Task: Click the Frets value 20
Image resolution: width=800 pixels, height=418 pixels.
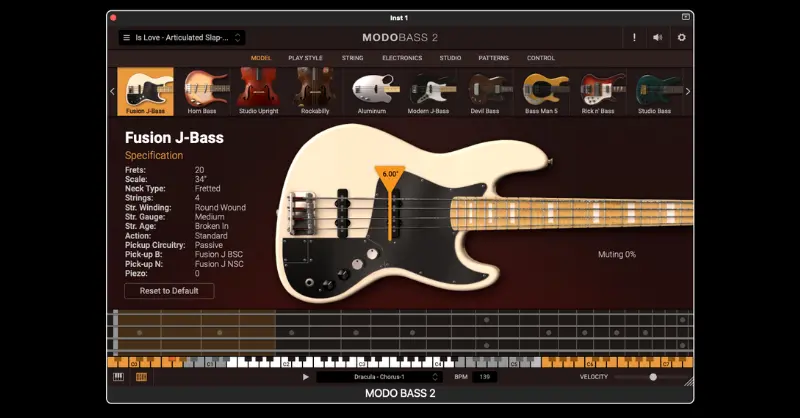Action: (x=199, y=169)
